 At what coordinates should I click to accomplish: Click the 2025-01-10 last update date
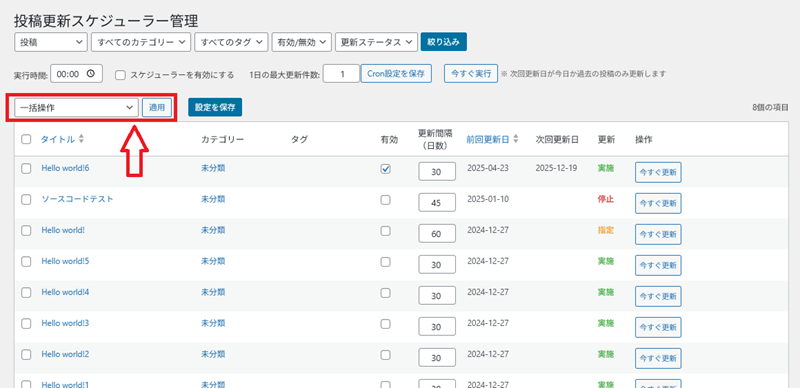[488, 199]
